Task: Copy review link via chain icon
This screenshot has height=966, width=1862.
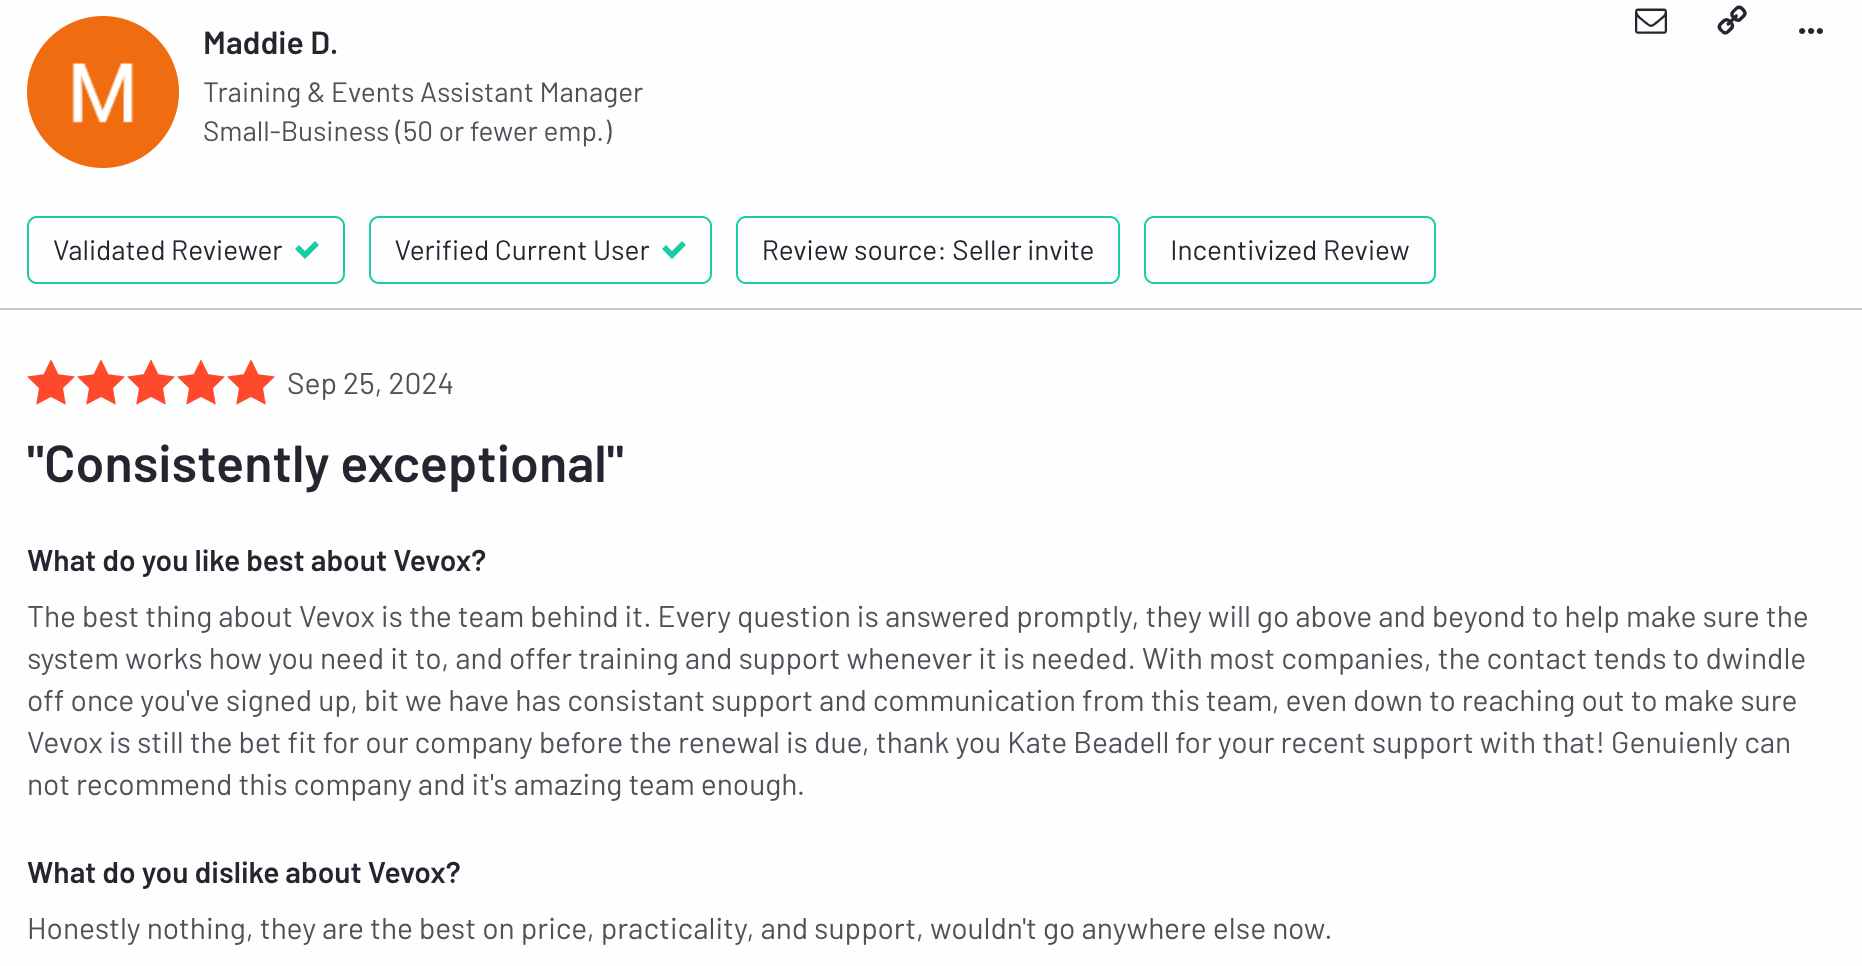Action: point(1731,21)
